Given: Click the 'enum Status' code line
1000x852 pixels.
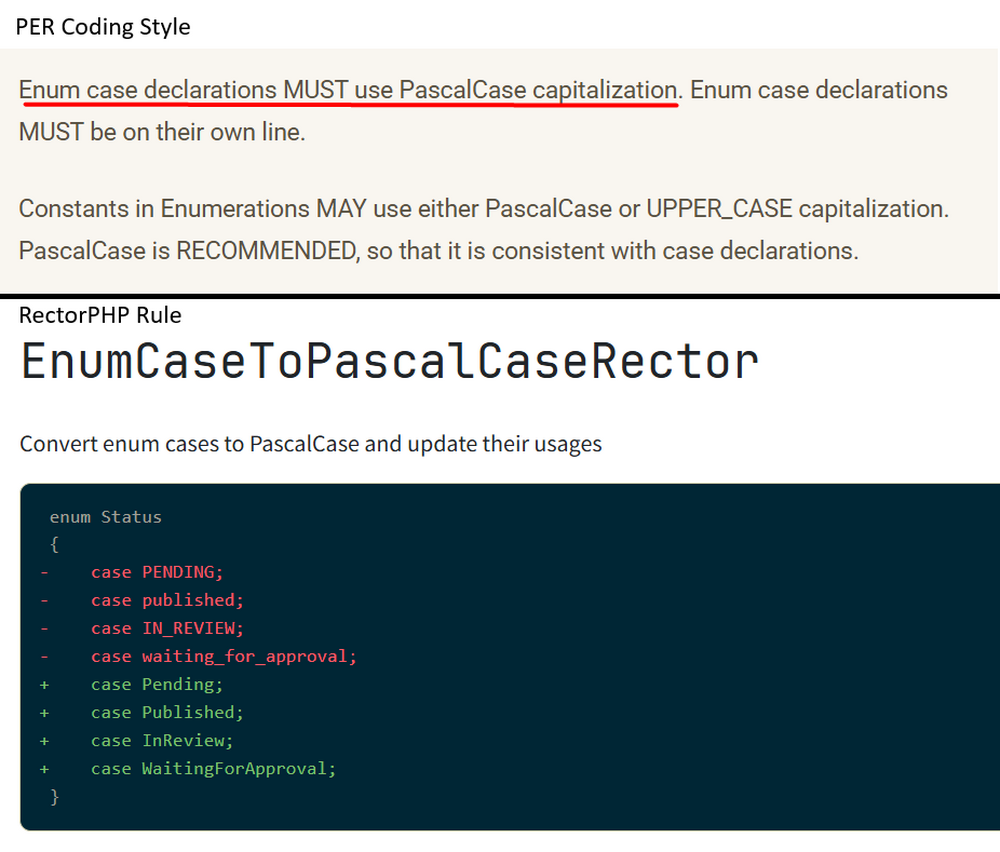Looking at the screenshot, I should point(105,517).
